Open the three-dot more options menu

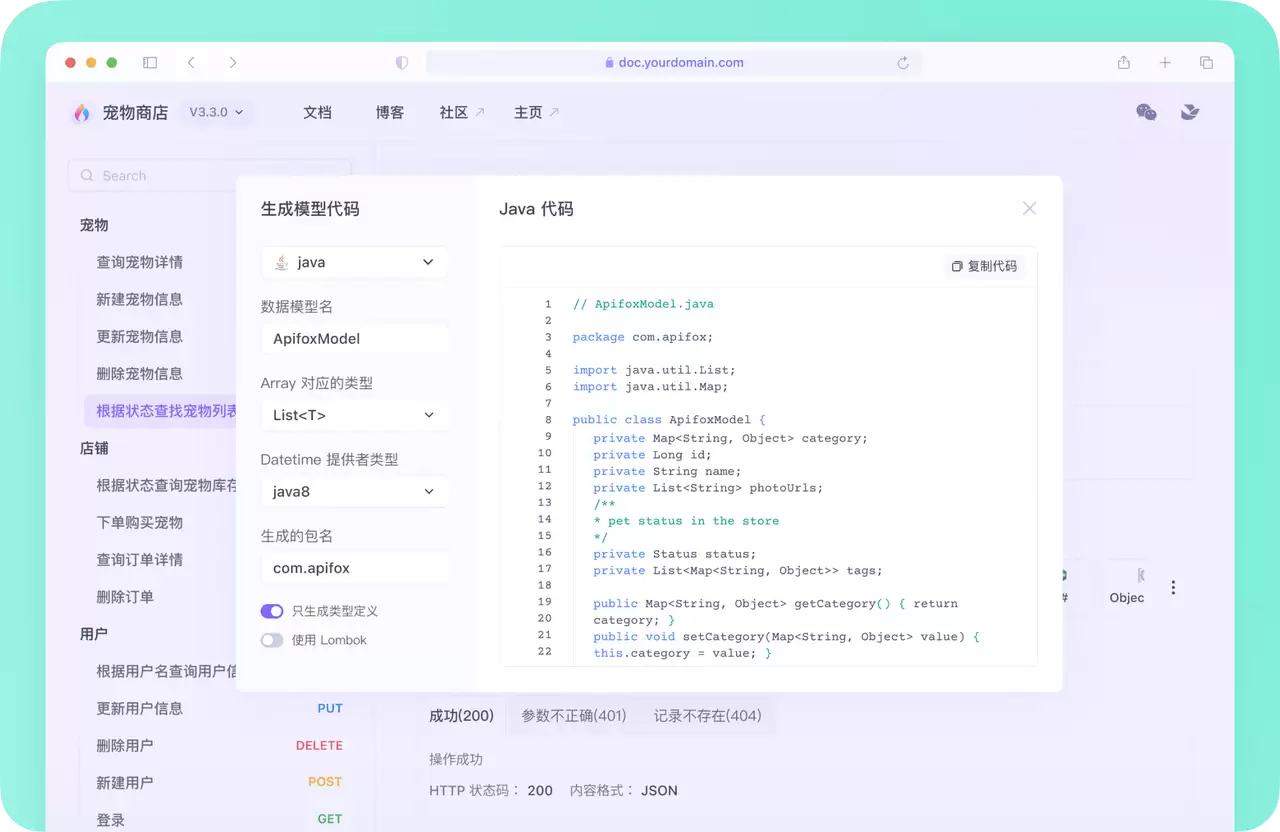[1173, 588]
